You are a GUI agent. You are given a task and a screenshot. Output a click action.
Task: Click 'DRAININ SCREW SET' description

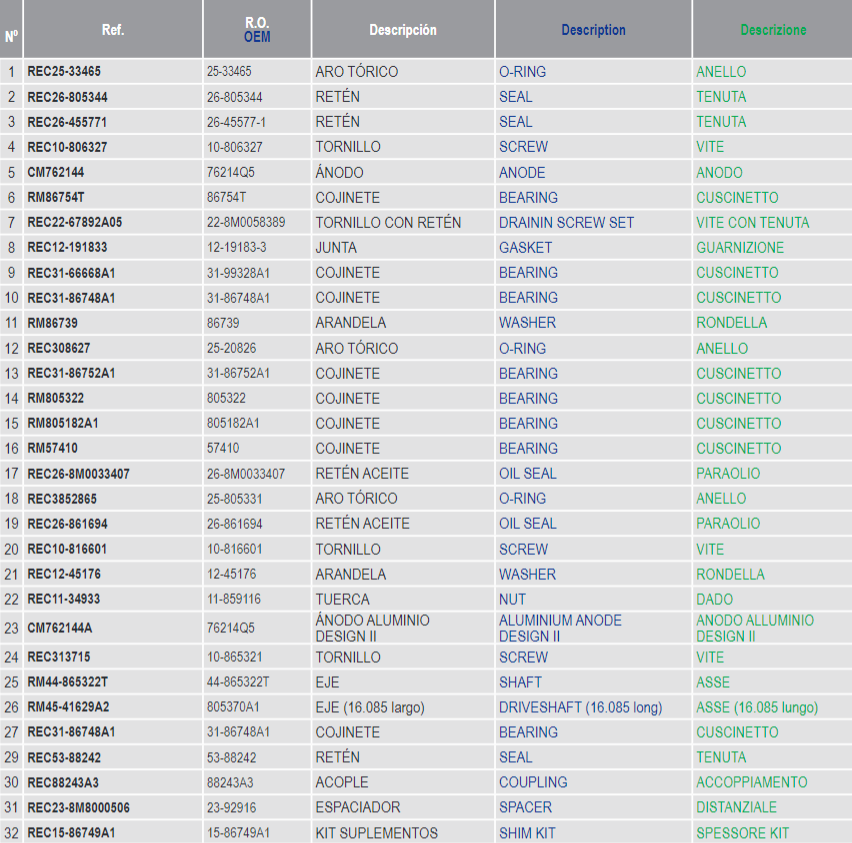[x=566, y=223]
